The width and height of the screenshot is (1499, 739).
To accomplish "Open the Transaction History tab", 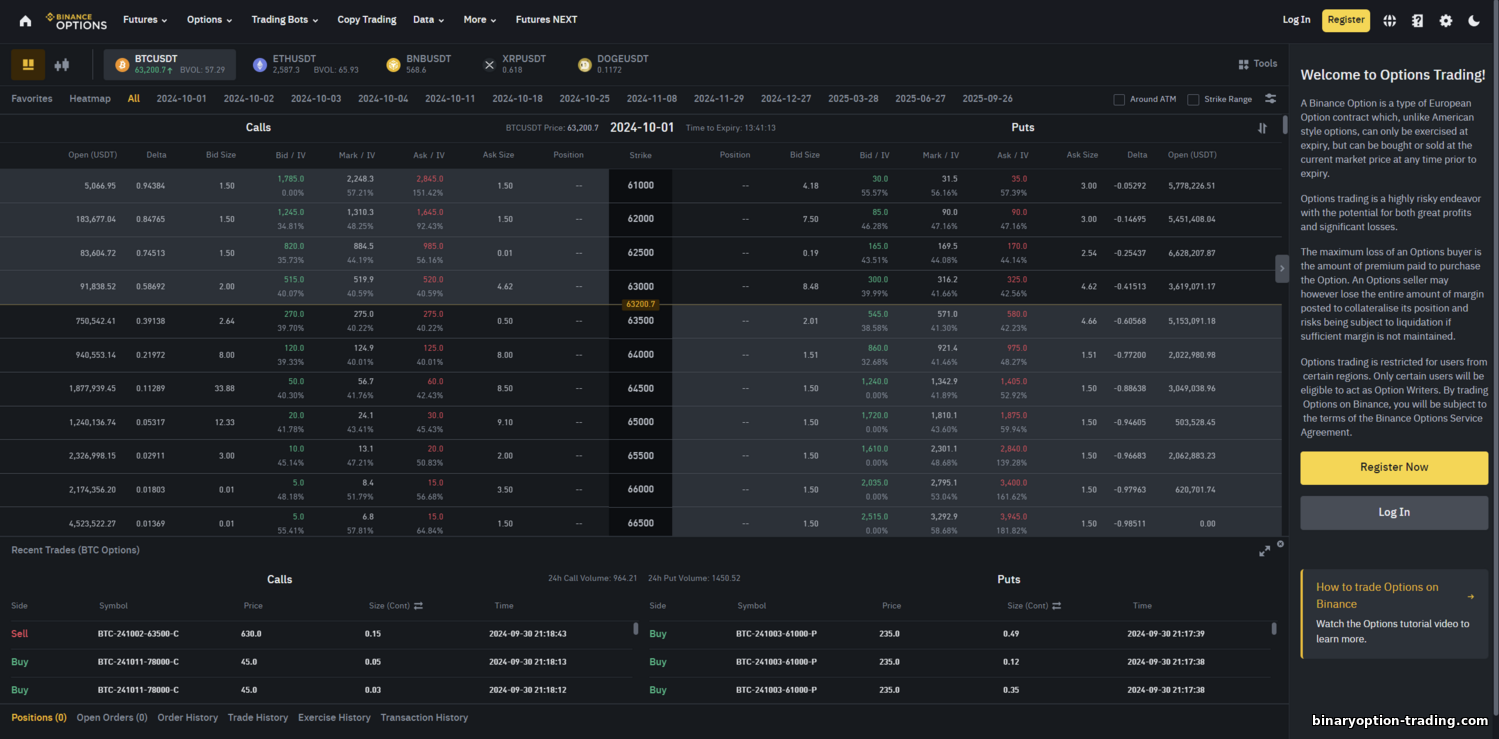I will (424, 718).
